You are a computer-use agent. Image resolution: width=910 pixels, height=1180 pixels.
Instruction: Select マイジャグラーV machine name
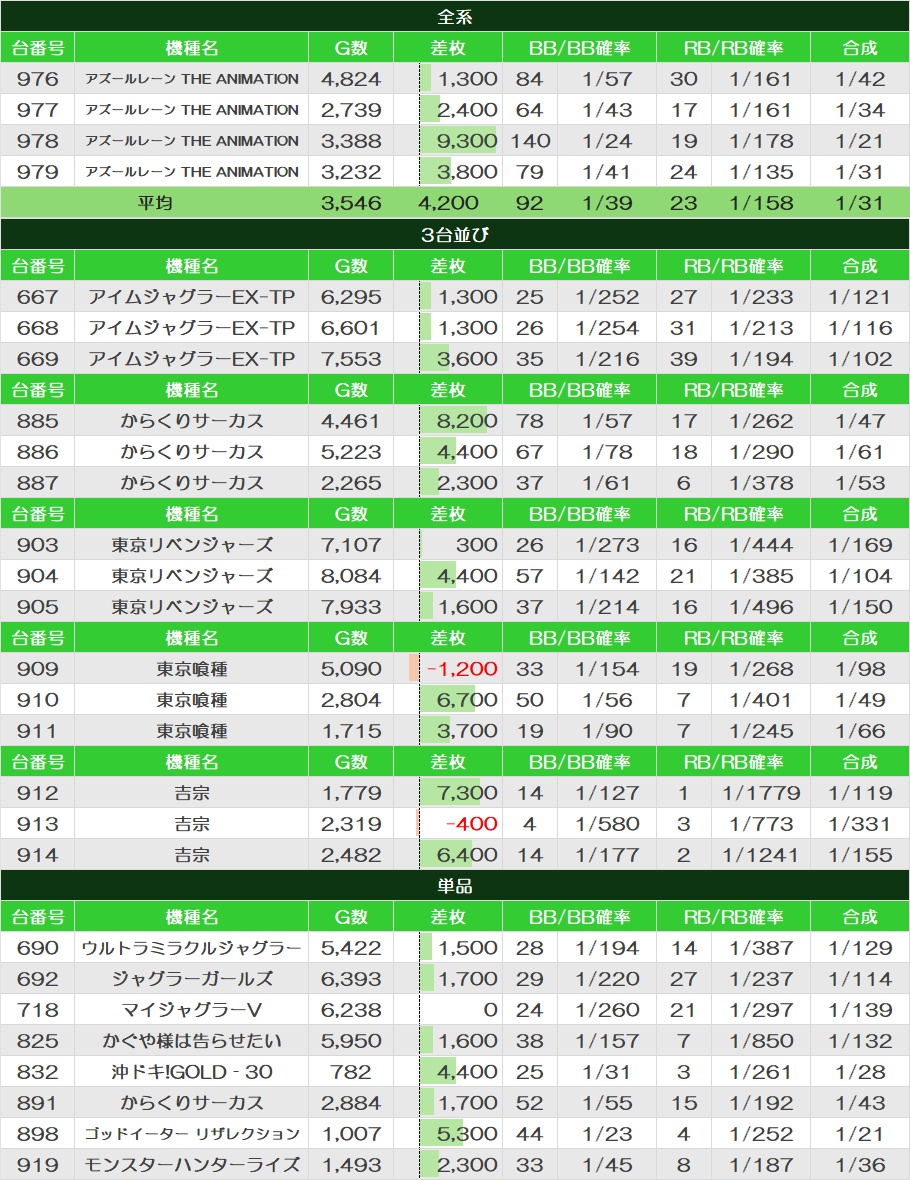click(191, 1010)
